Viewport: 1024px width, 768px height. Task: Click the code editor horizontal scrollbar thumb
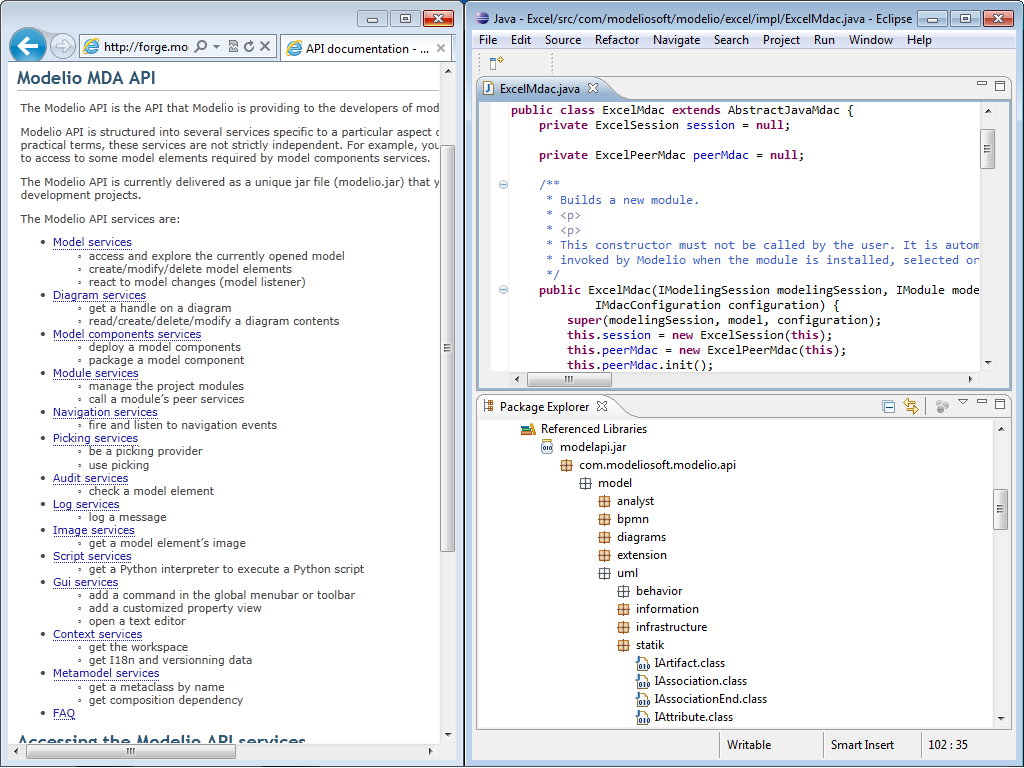[569, 379]
